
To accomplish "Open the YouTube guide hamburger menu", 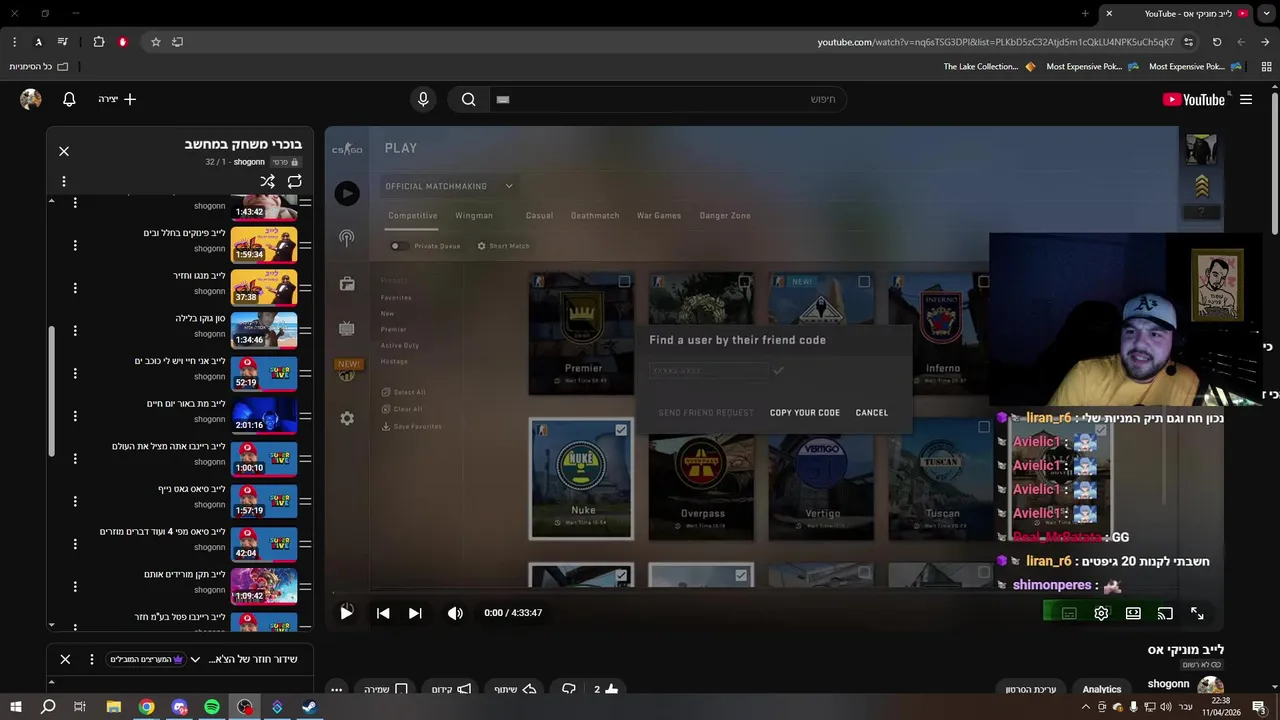I will 1246,99.
